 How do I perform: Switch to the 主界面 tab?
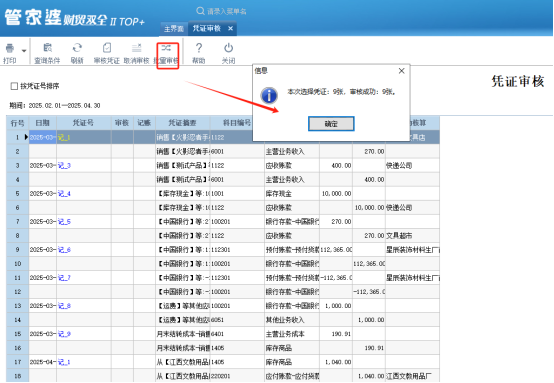(173, 28)
